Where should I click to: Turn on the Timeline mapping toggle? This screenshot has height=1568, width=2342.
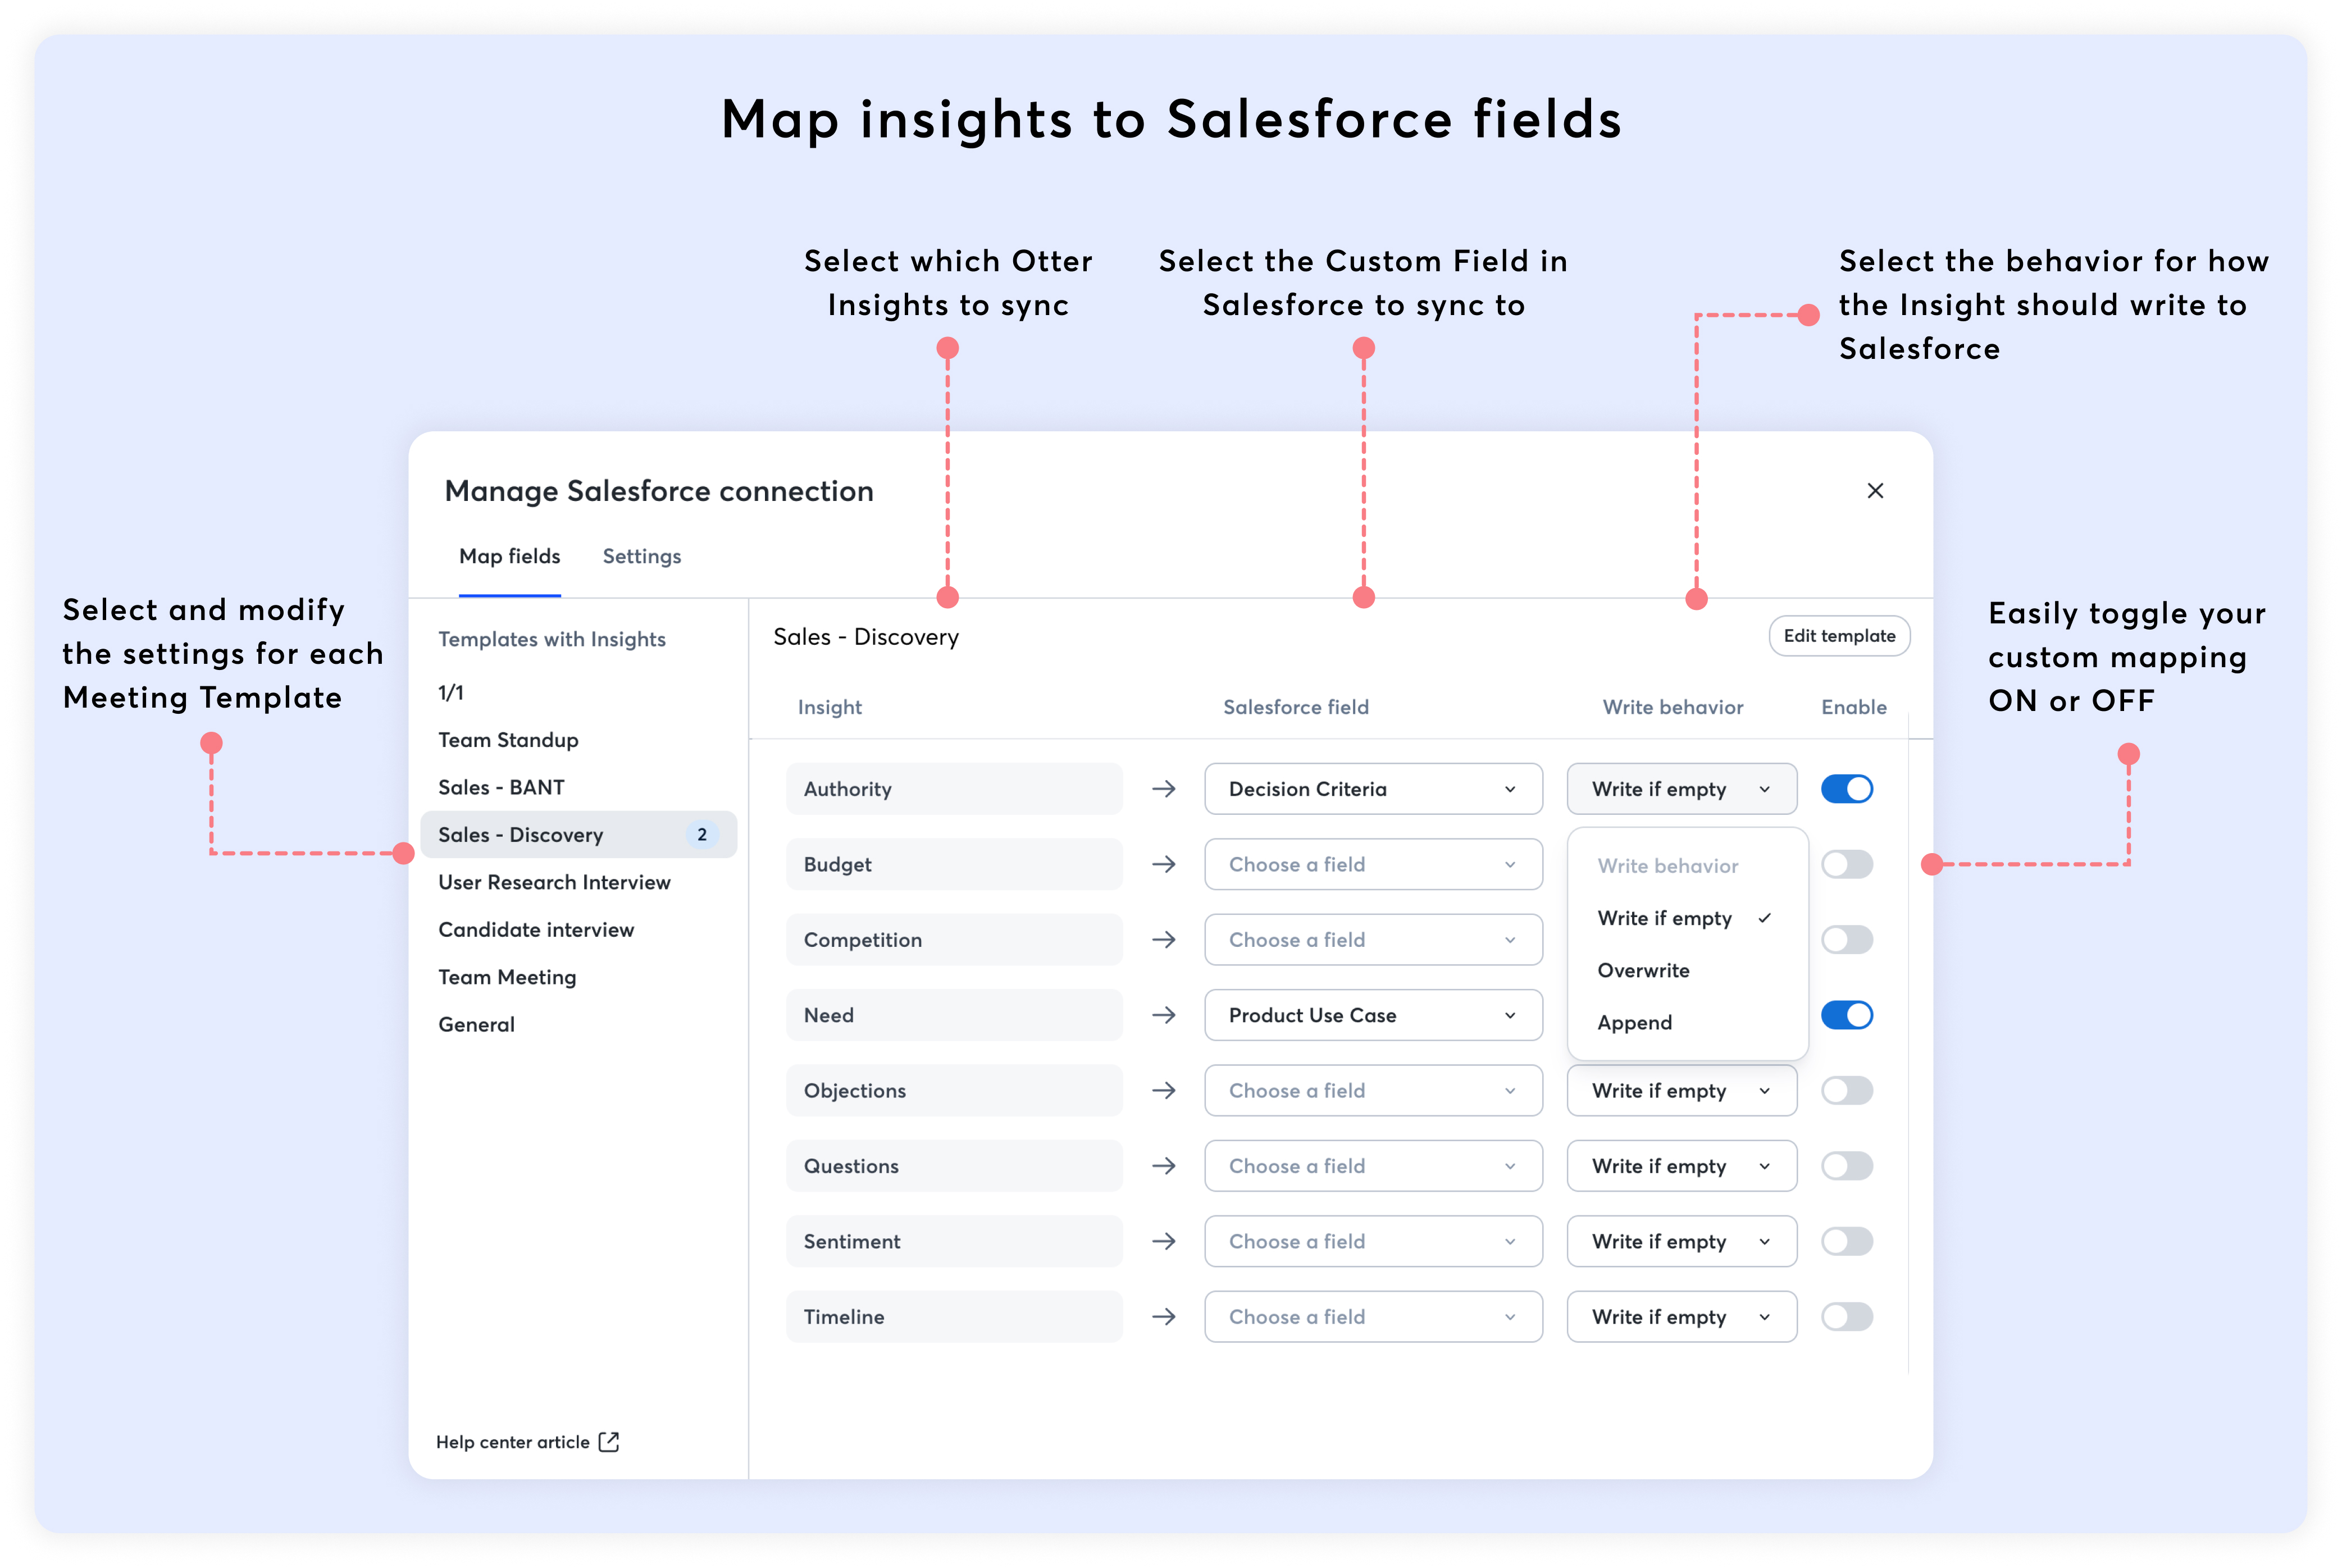1846,1317
